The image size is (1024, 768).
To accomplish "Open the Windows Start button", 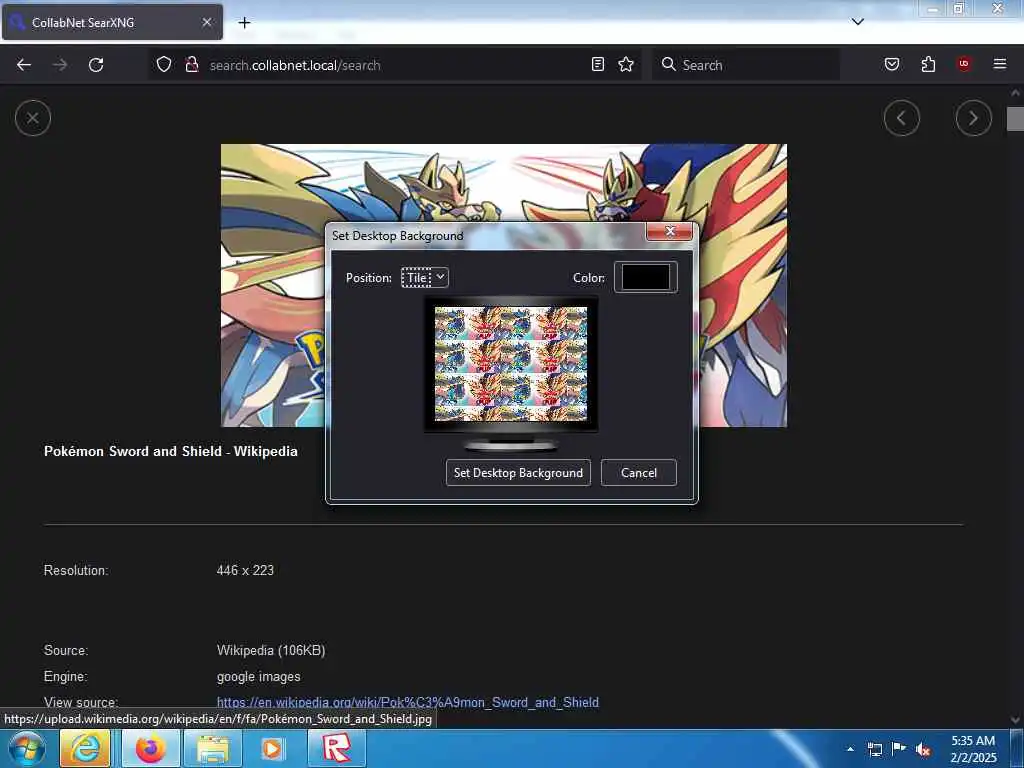I will coord(27,748).
